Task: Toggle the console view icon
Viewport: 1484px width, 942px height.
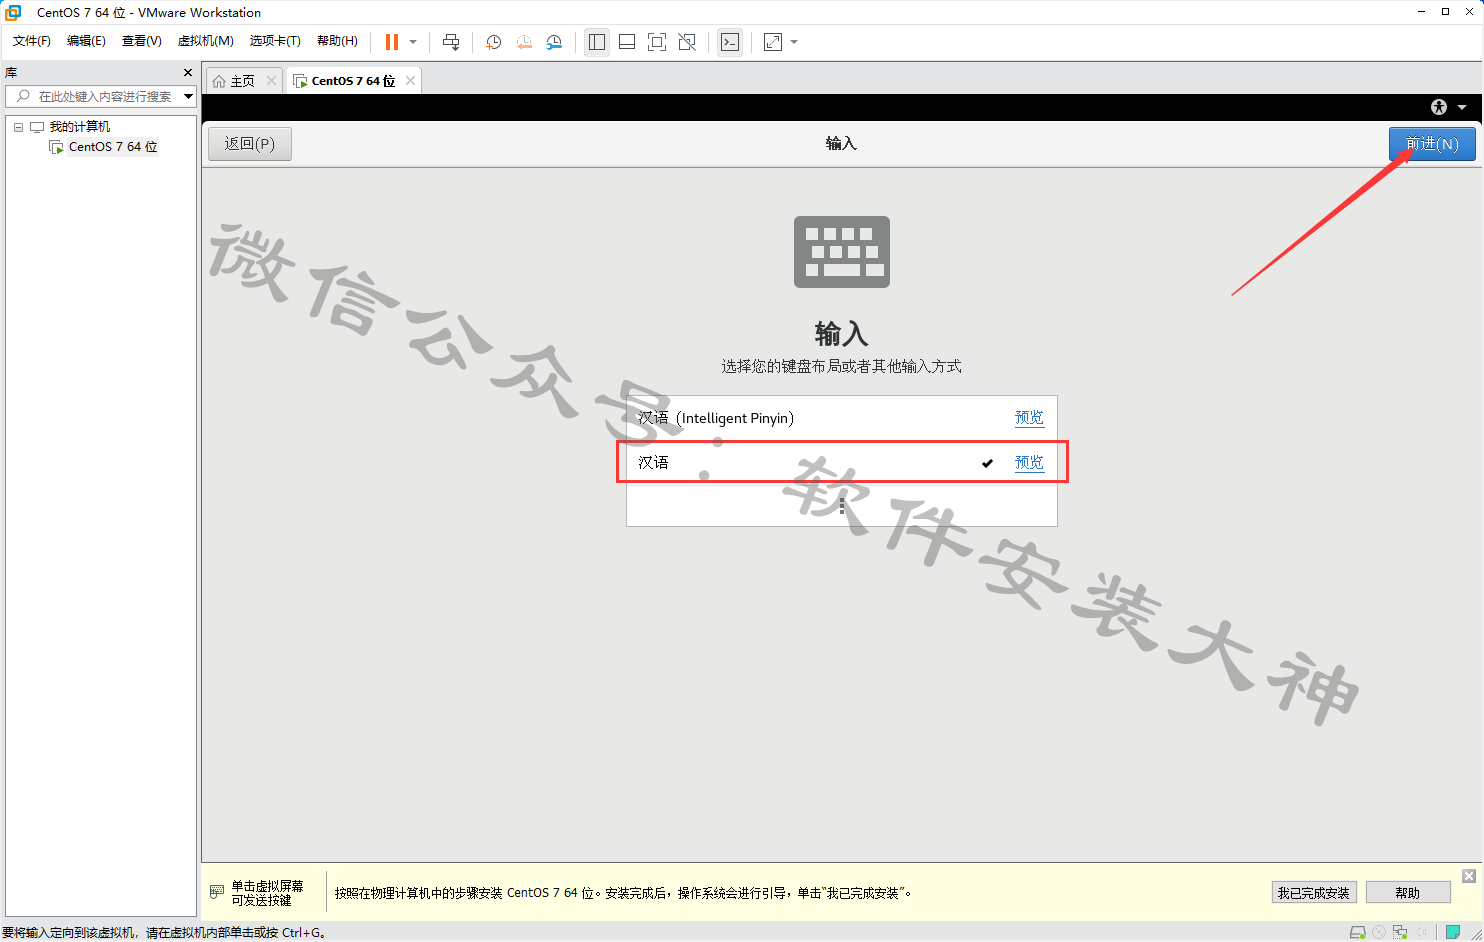Action: click(x=730, y=42)
